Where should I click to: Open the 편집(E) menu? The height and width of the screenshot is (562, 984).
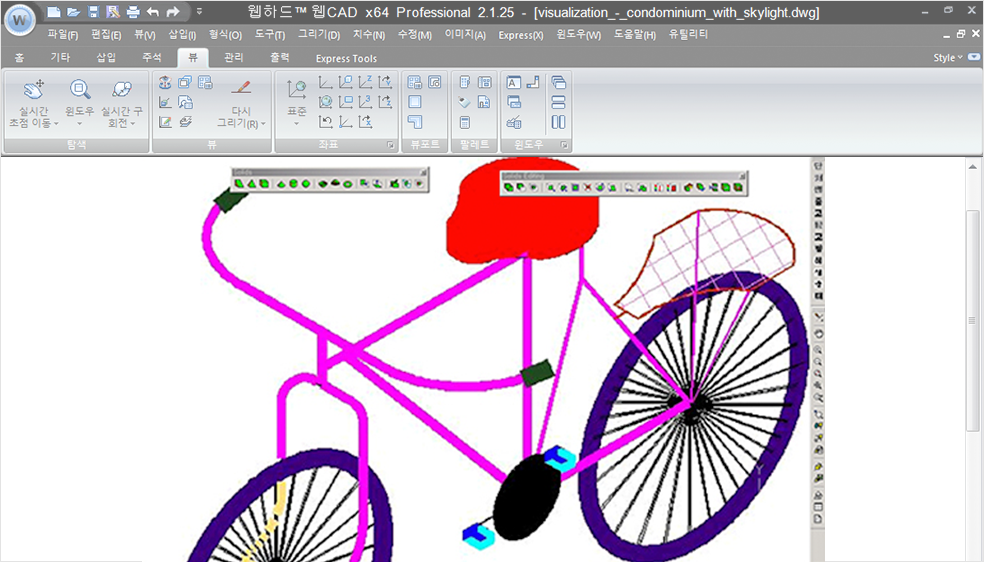coord(106,34)
